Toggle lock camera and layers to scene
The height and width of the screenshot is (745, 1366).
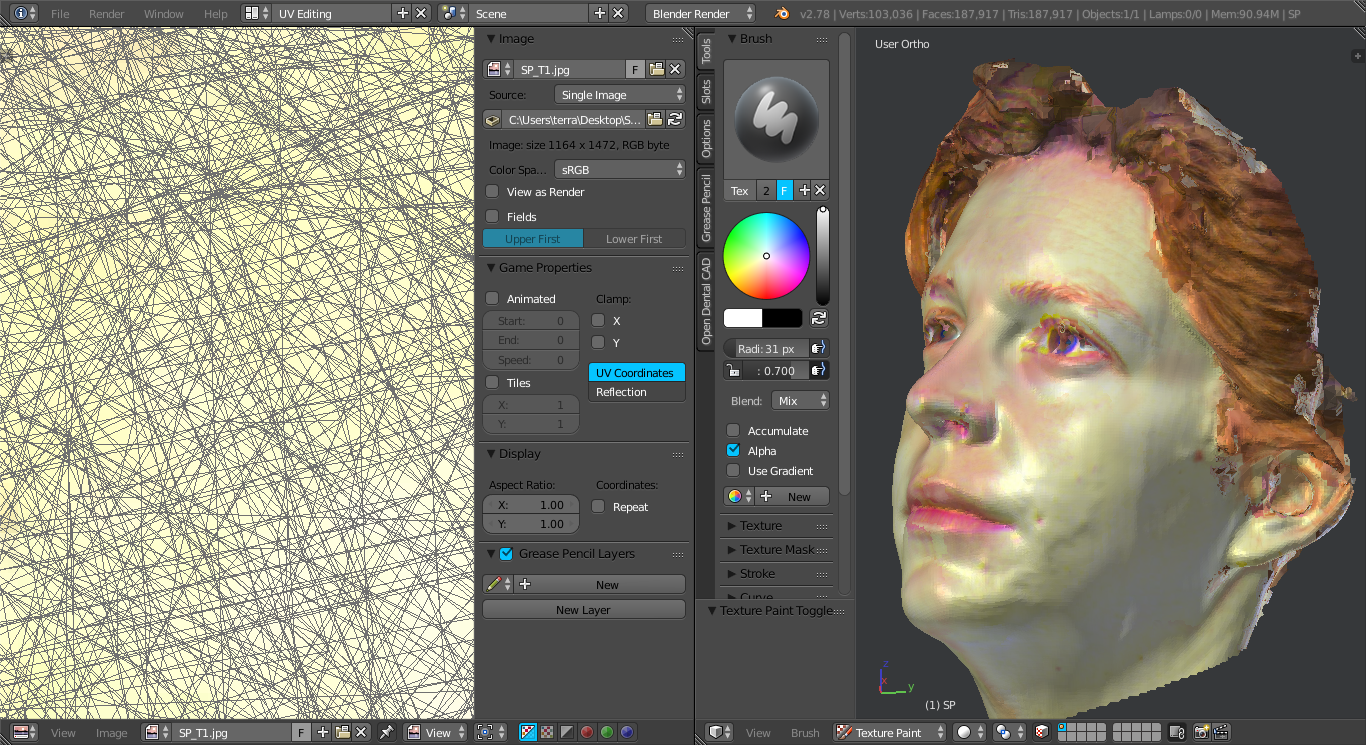click(x=1177, y=733)
